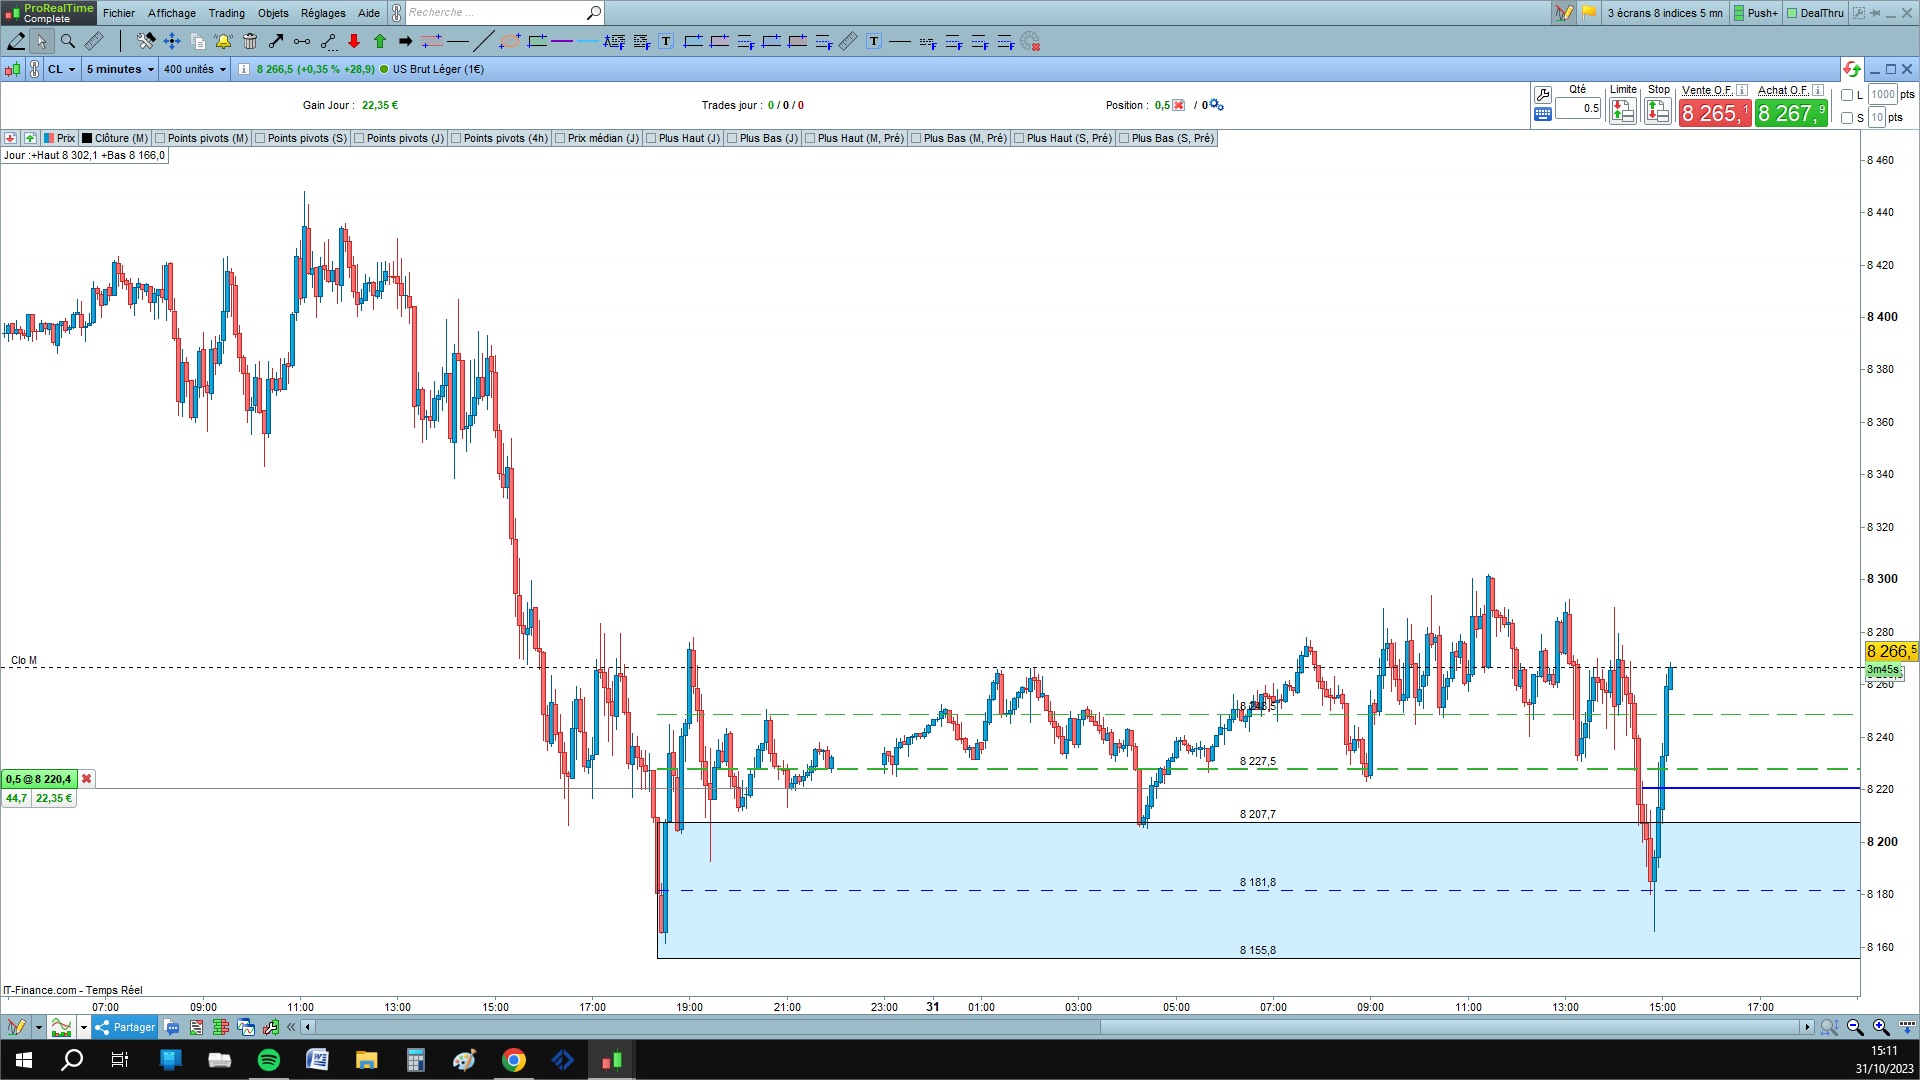The width and height of the screenshot is (1920, 1080).
Task: Expand the CL instrument dropdown
Action: [x=61, y=69]
